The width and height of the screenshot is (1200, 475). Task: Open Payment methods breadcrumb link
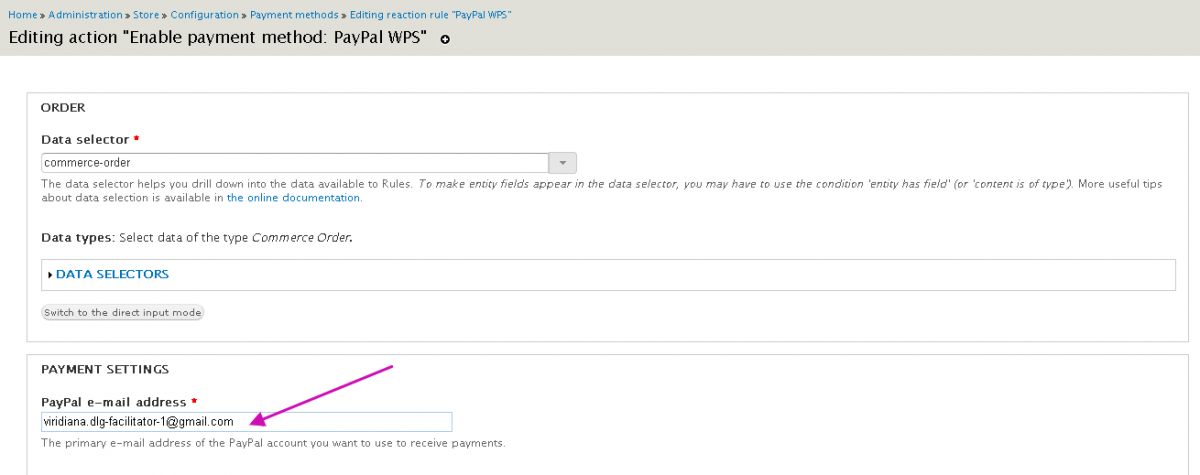294,15
